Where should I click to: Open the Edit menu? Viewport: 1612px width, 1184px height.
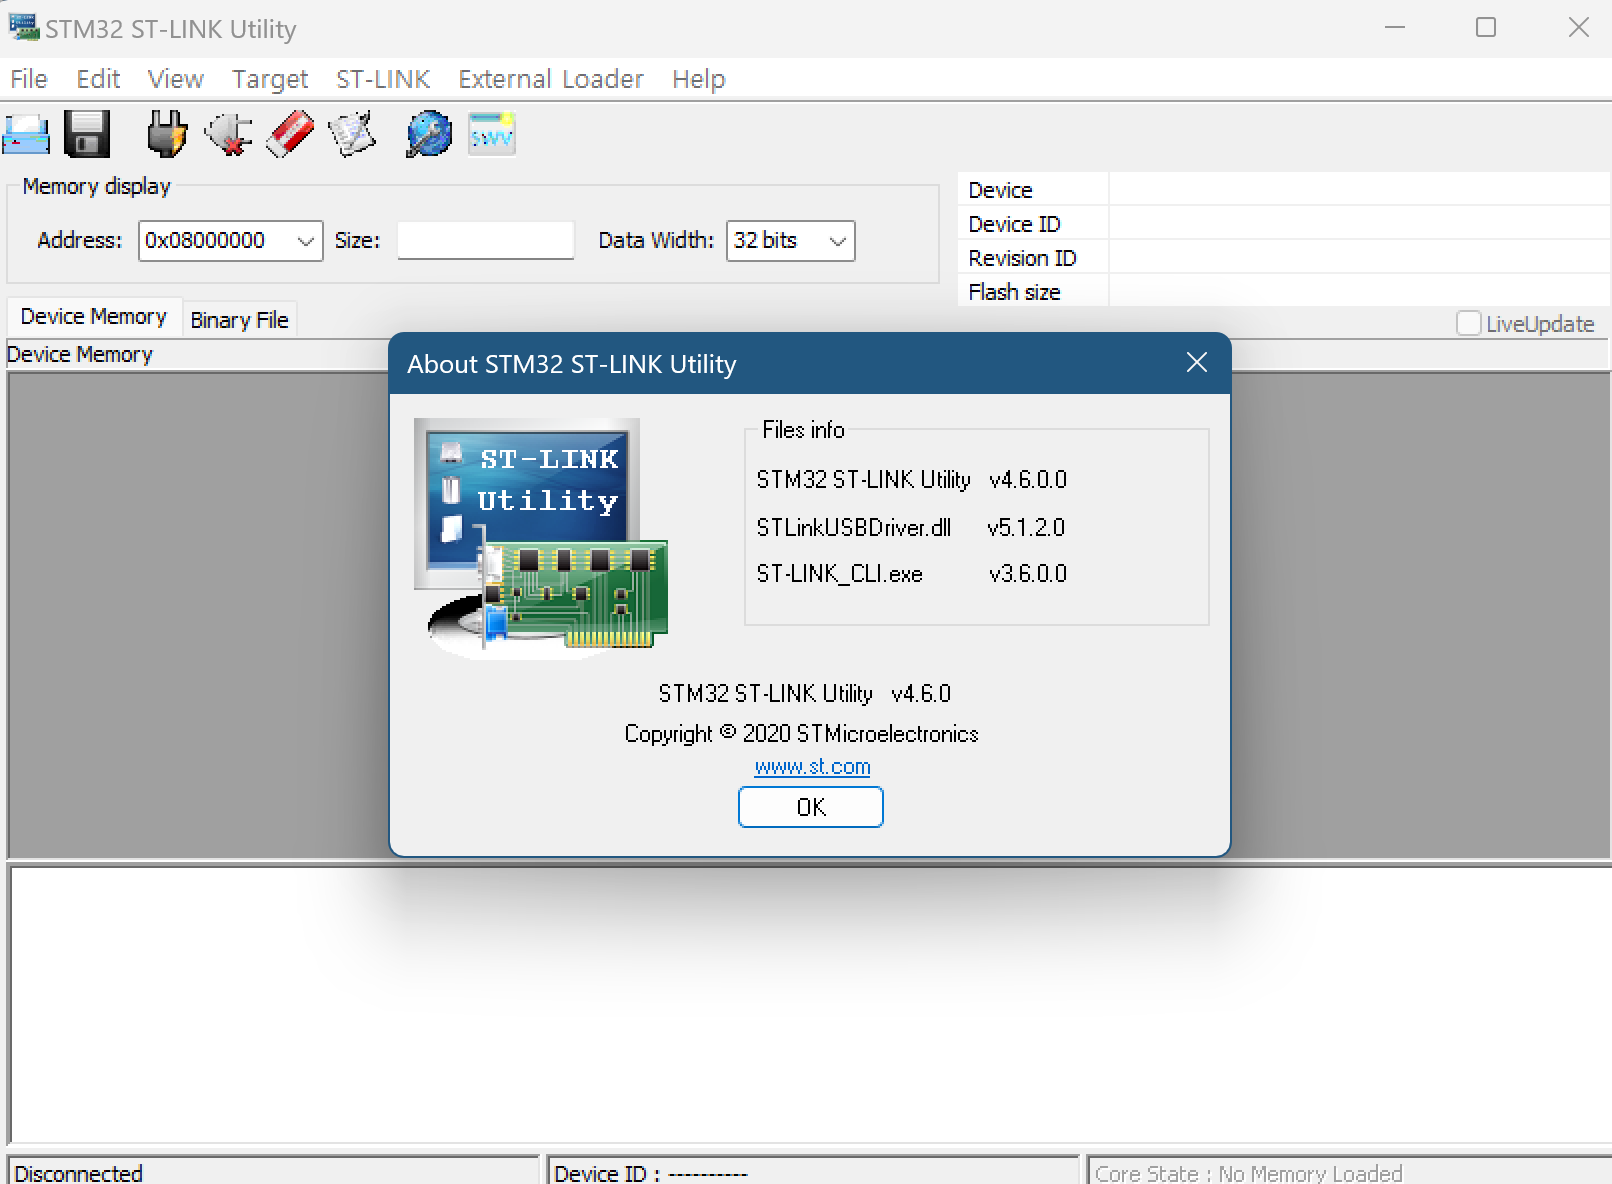(98, 79)
